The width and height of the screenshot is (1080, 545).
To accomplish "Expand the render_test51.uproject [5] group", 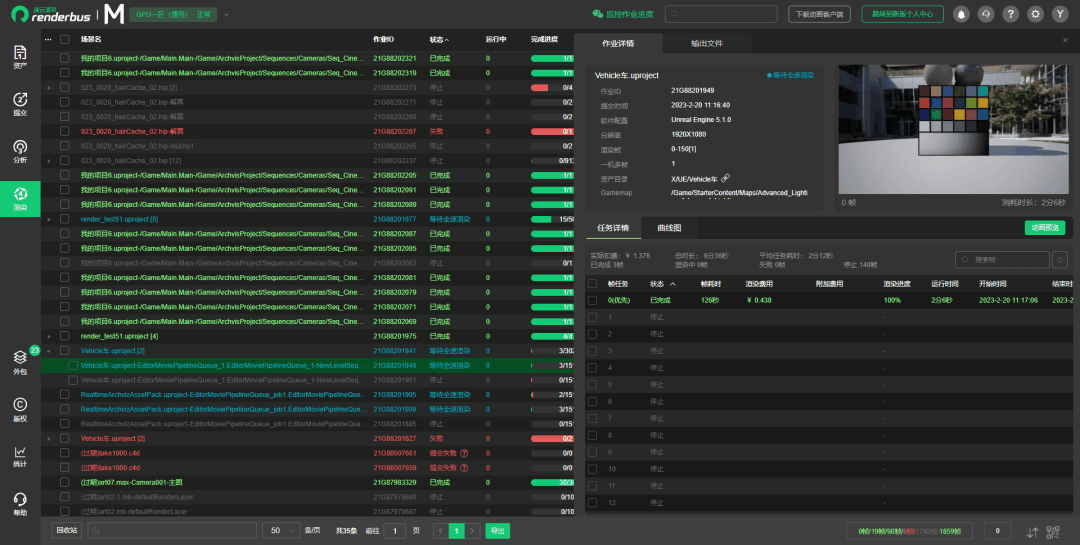I will [x=49, y=219].
